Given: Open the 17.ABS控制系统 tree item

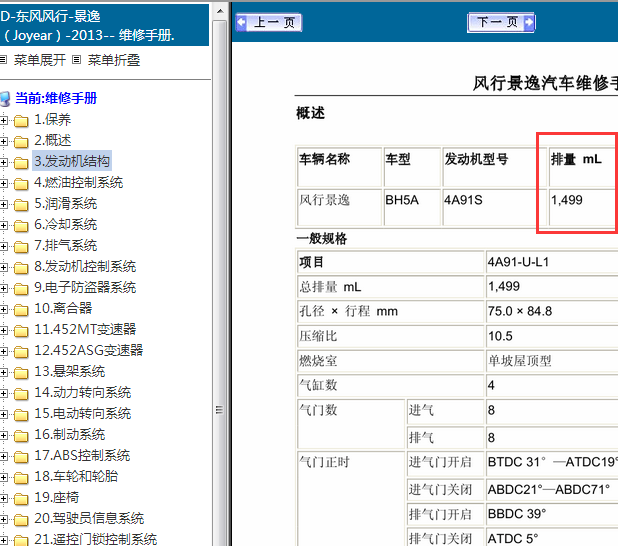Looking at the screenshot, I should [x=82, y=455].
